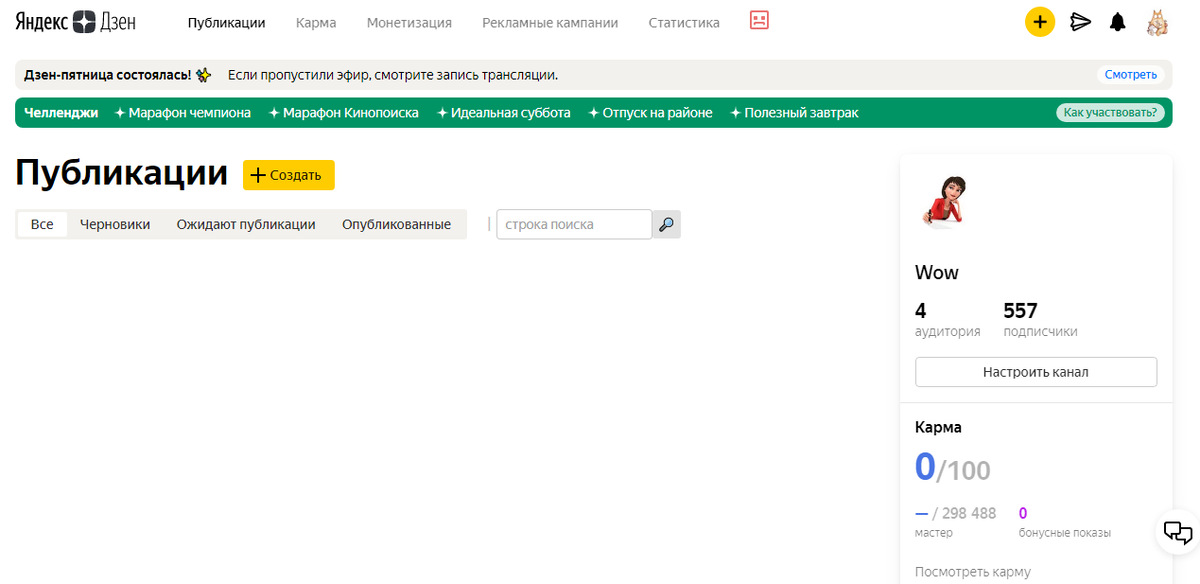
Task: Open the Марафон Кинопоиска challenge
Action: (344, 113)
